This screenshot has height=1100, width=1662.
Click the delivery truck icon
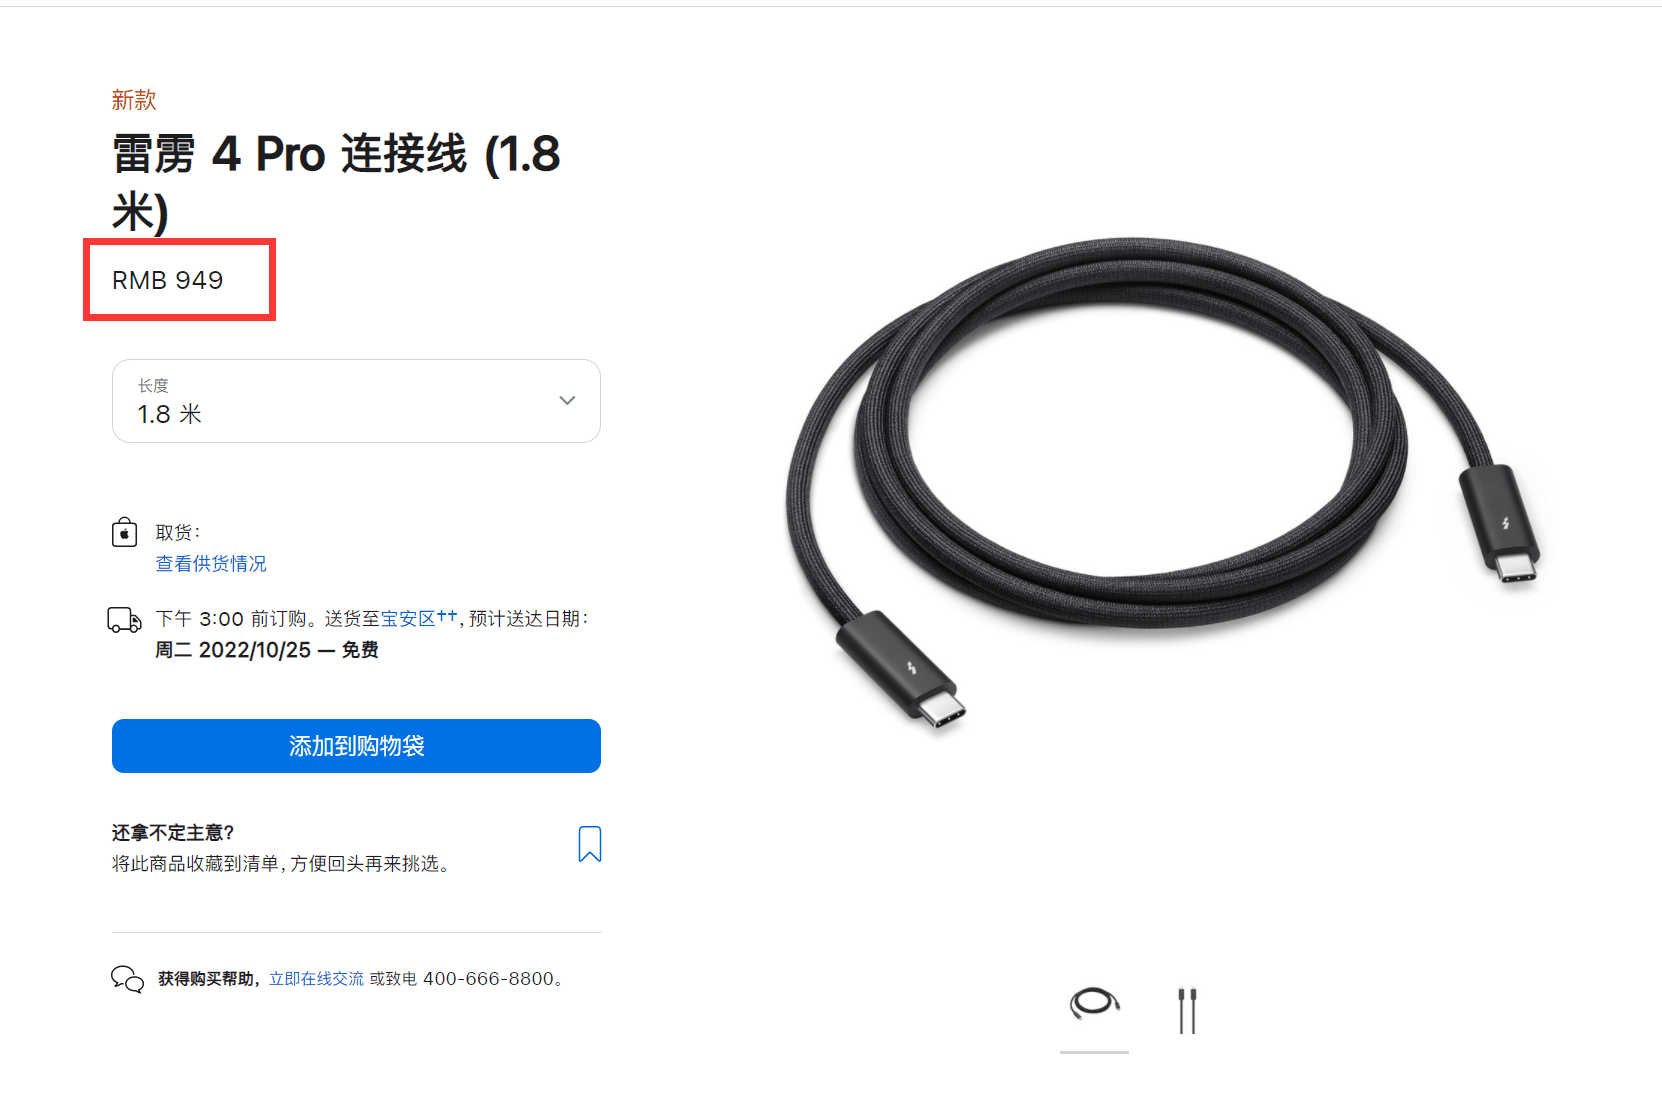click(x=125, y=620)
